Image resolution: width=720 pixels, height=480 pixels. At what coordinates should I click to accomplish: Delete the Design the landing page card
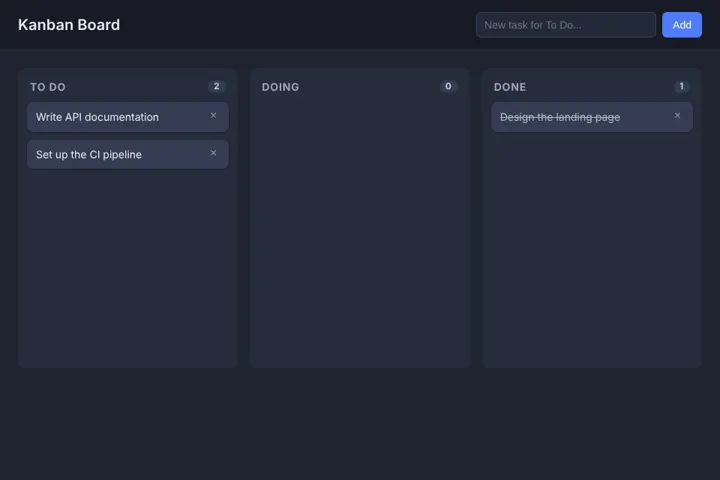click(677, 116)
